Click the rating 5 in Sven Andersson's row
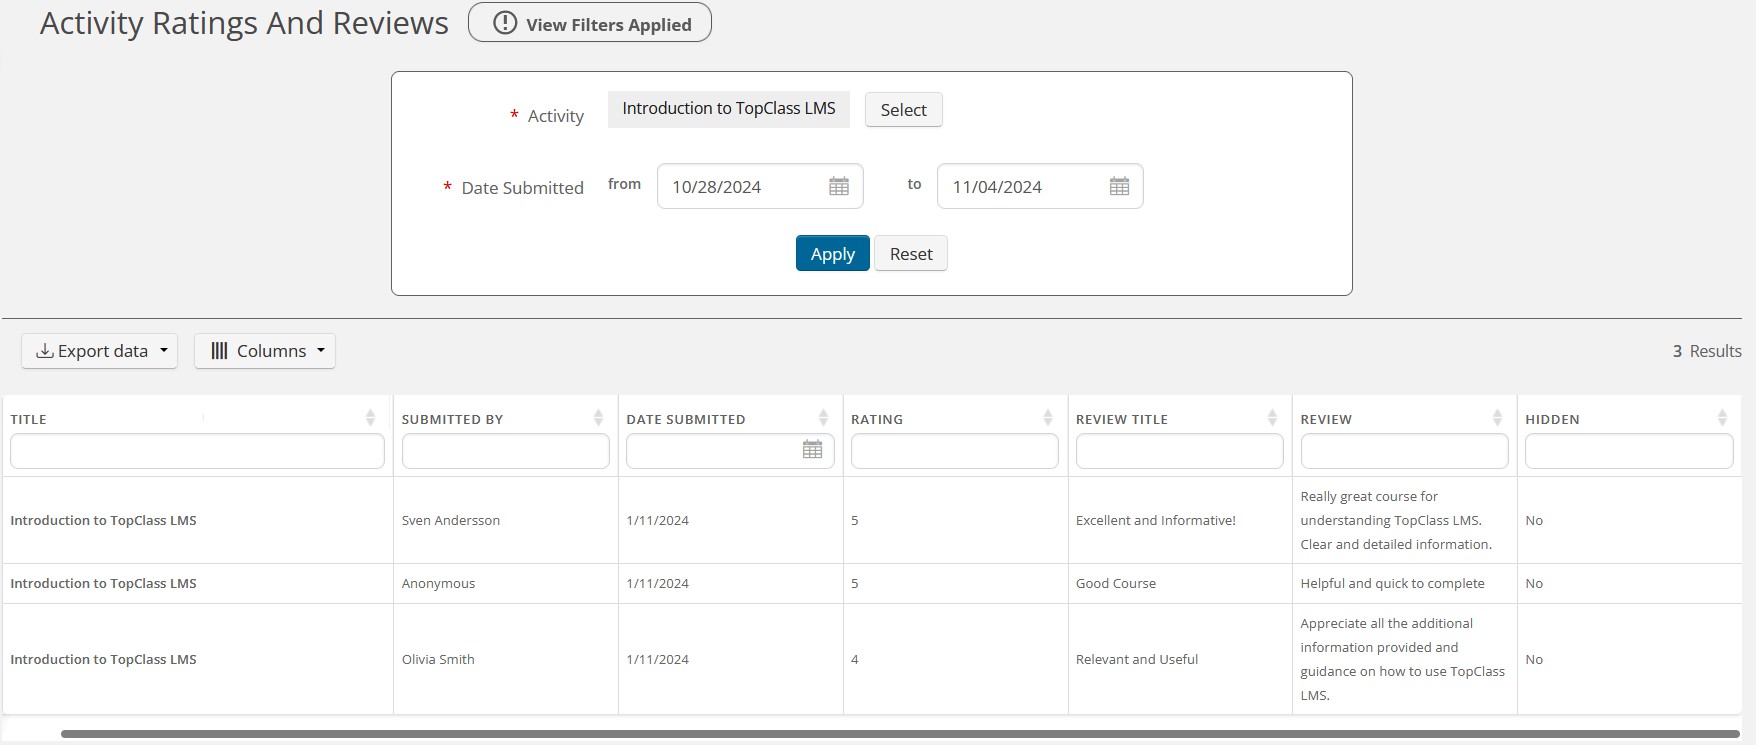1756x745 pixels. pyautogui.click(x=855, y=521)
